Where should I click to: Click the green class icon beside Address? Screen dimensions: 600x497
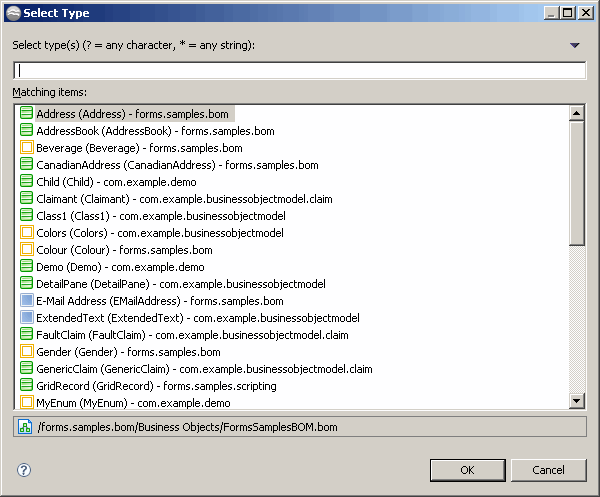point(26,114)
